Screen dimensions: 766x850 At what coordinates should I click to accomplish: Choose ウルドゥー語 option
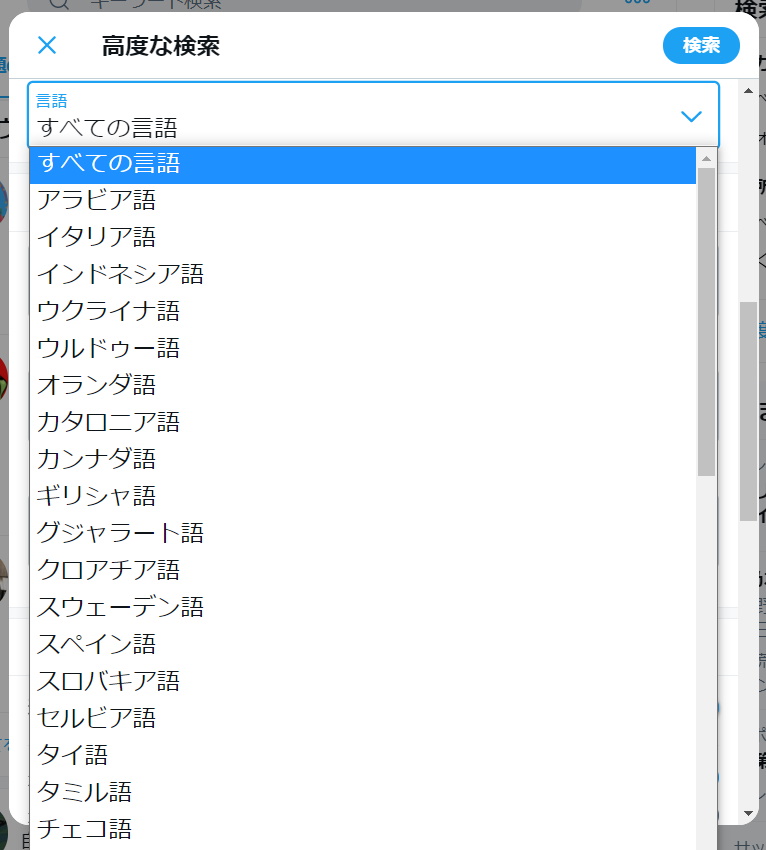[x=108, y=348]
